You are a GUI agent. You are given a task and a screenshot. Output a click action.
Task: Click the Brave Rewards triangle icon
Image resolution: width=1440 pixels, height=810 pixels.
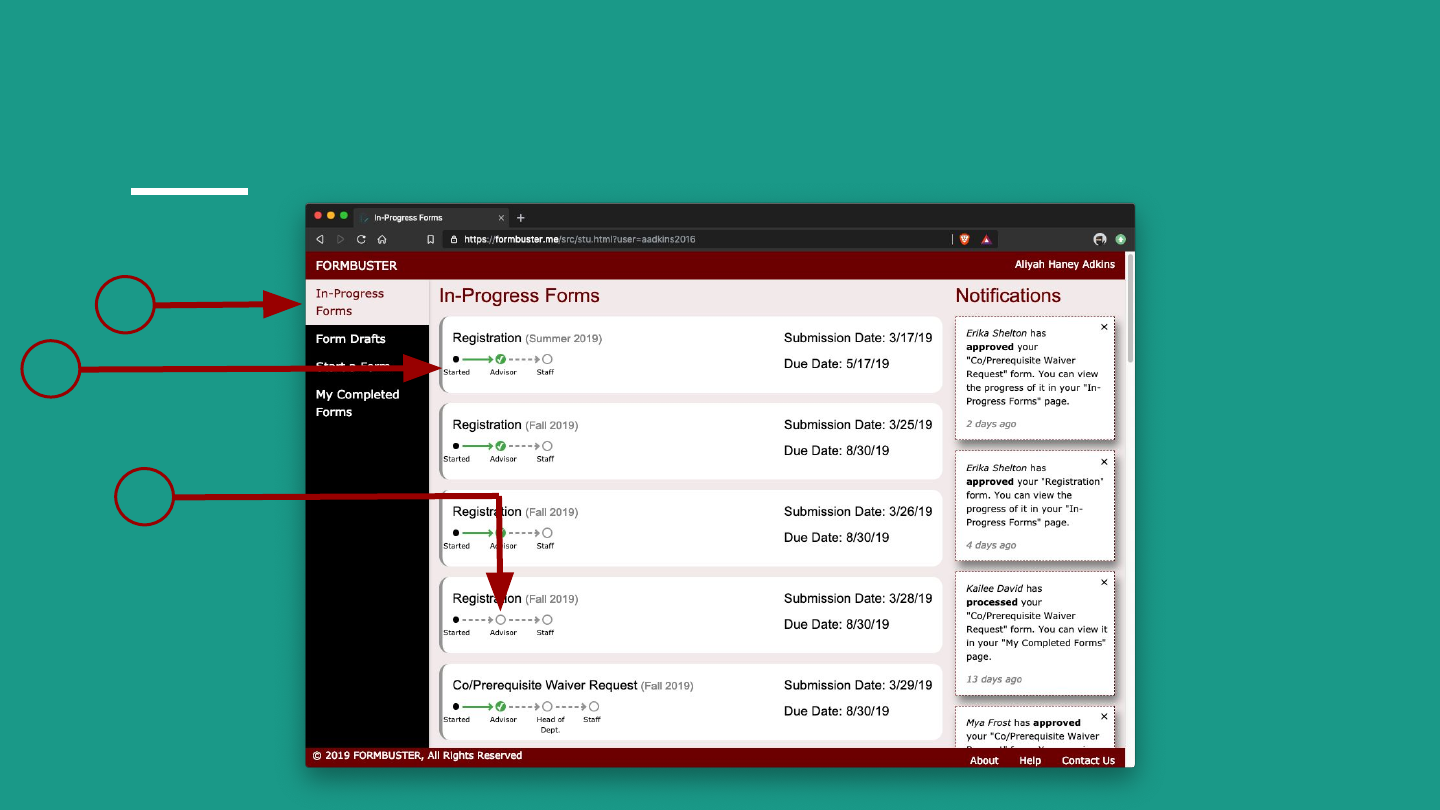coord(985,239)
